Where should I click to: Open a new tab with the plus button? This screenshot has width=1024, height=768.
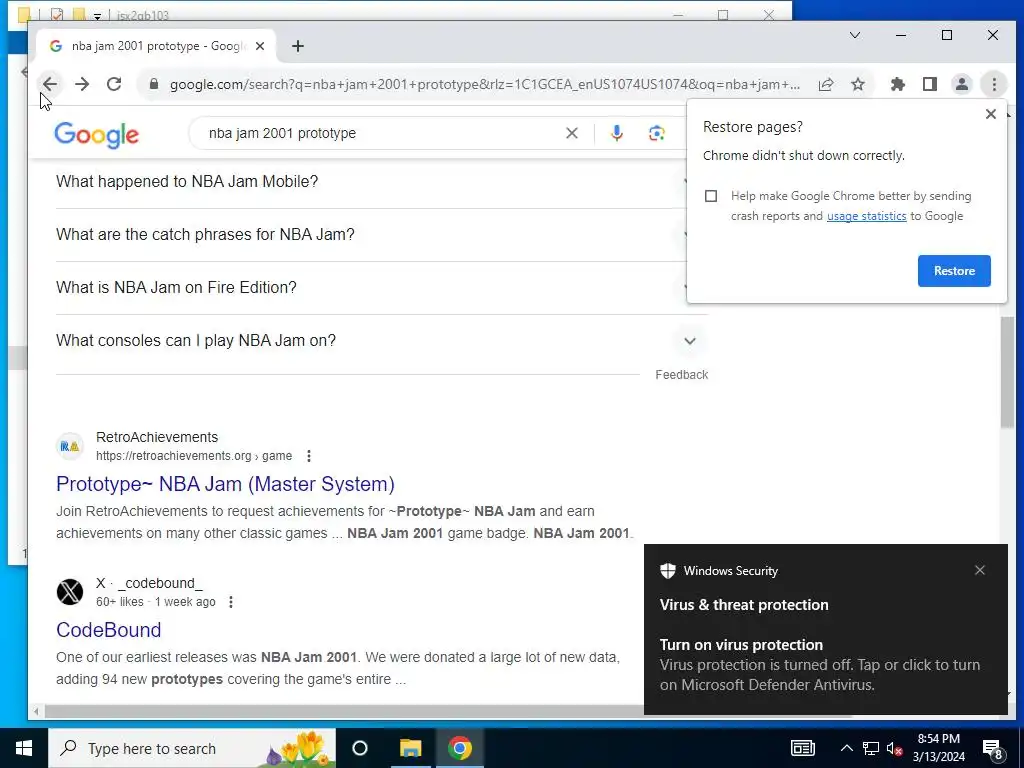tap(298, 46)
